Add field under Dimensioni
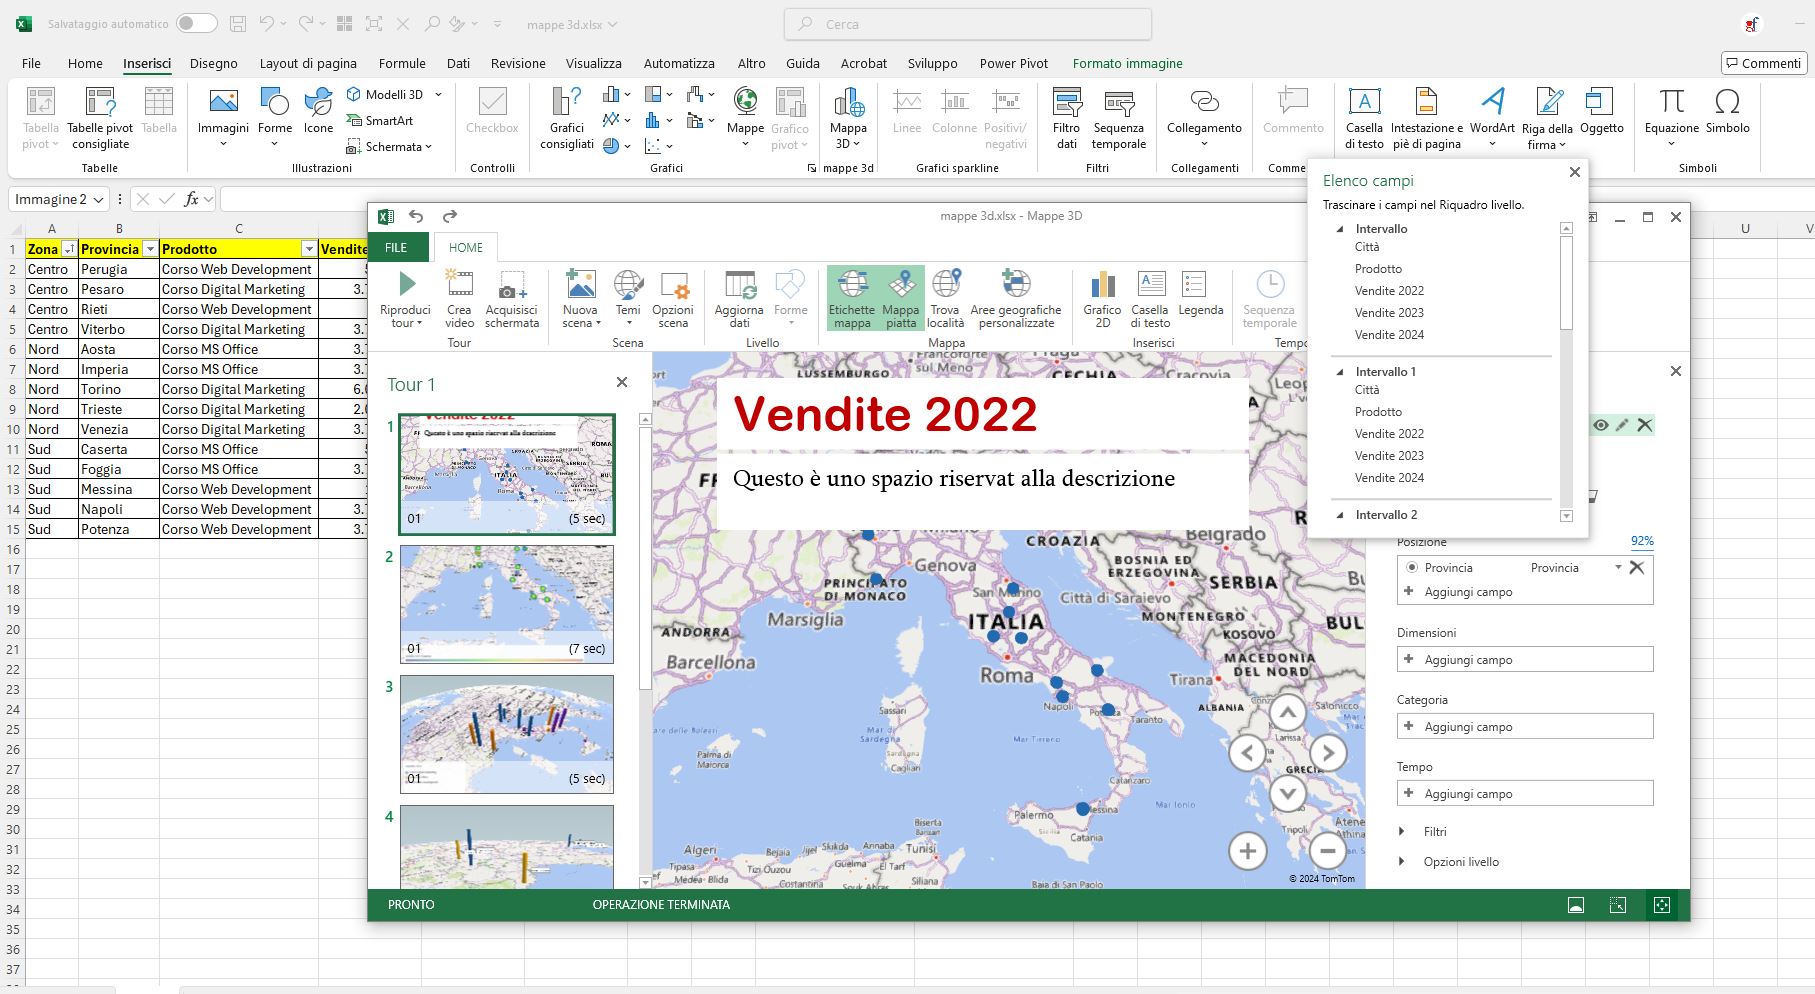The width and height of the screenshot is (1815, 994). point(1524,659)
